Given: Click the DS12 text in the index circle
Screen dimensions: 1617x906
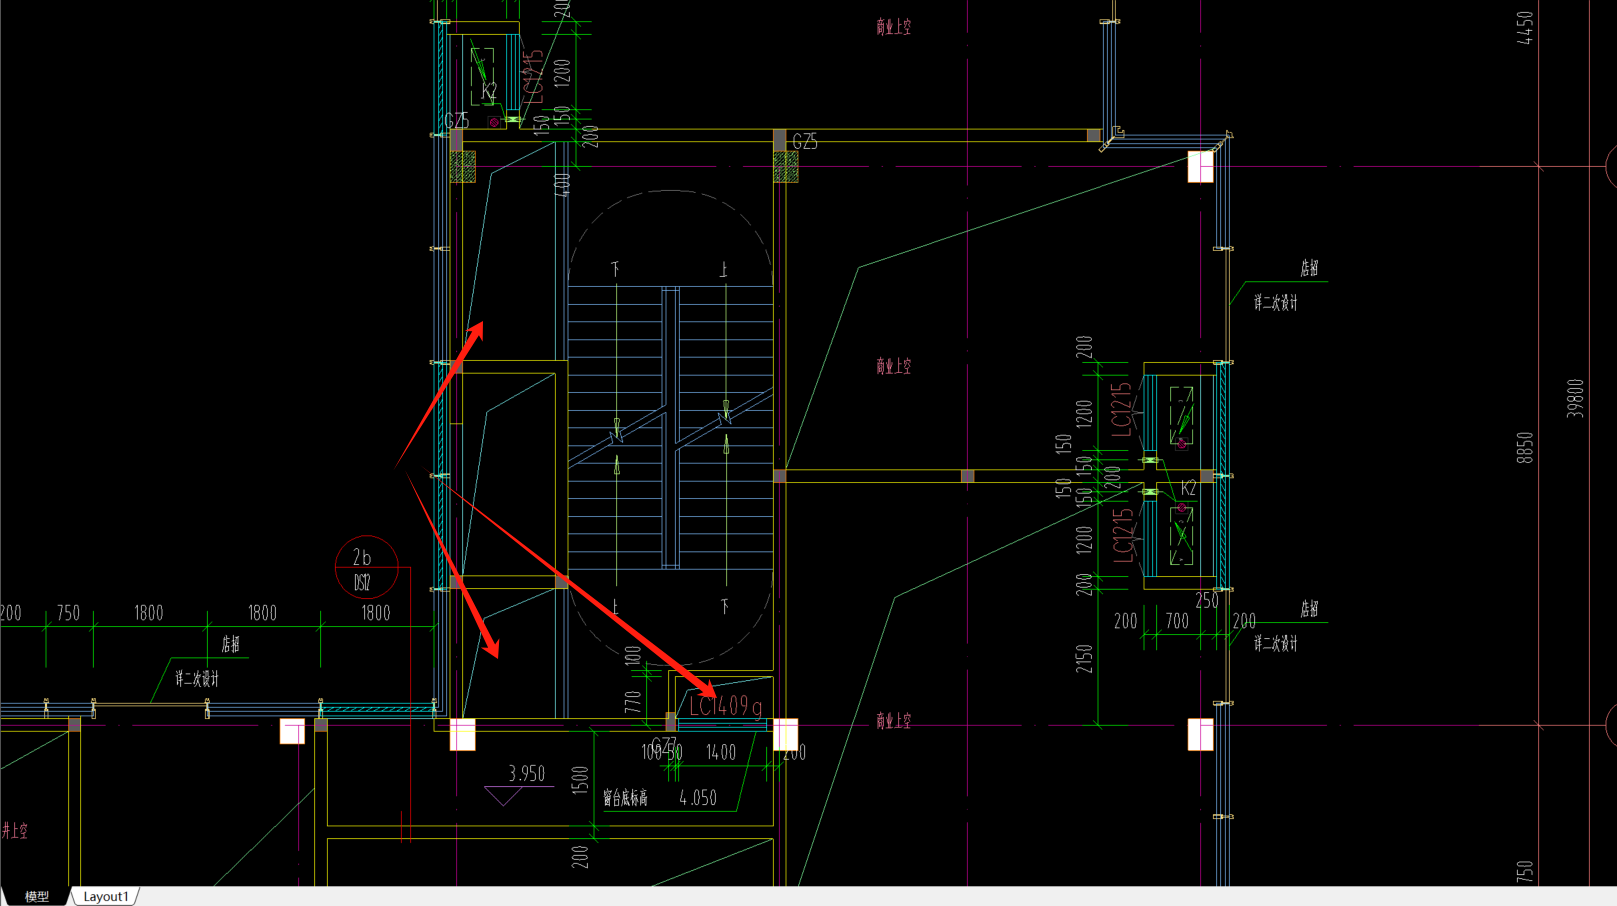Looking at the screenshot, I should click(x=362, y=582).
